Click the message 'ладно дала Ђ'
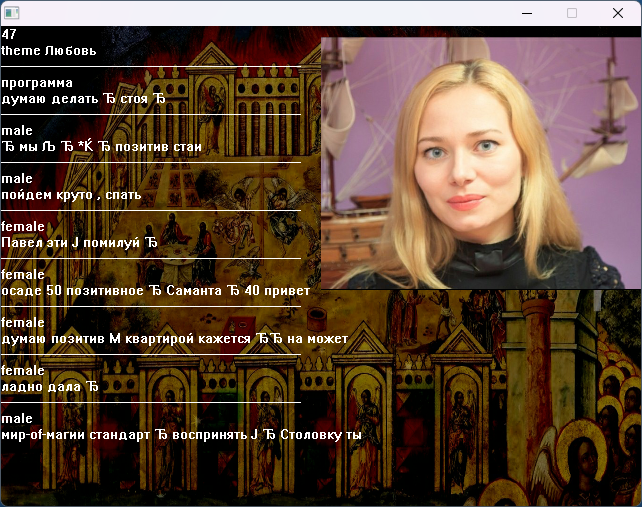 coord(50,387)
